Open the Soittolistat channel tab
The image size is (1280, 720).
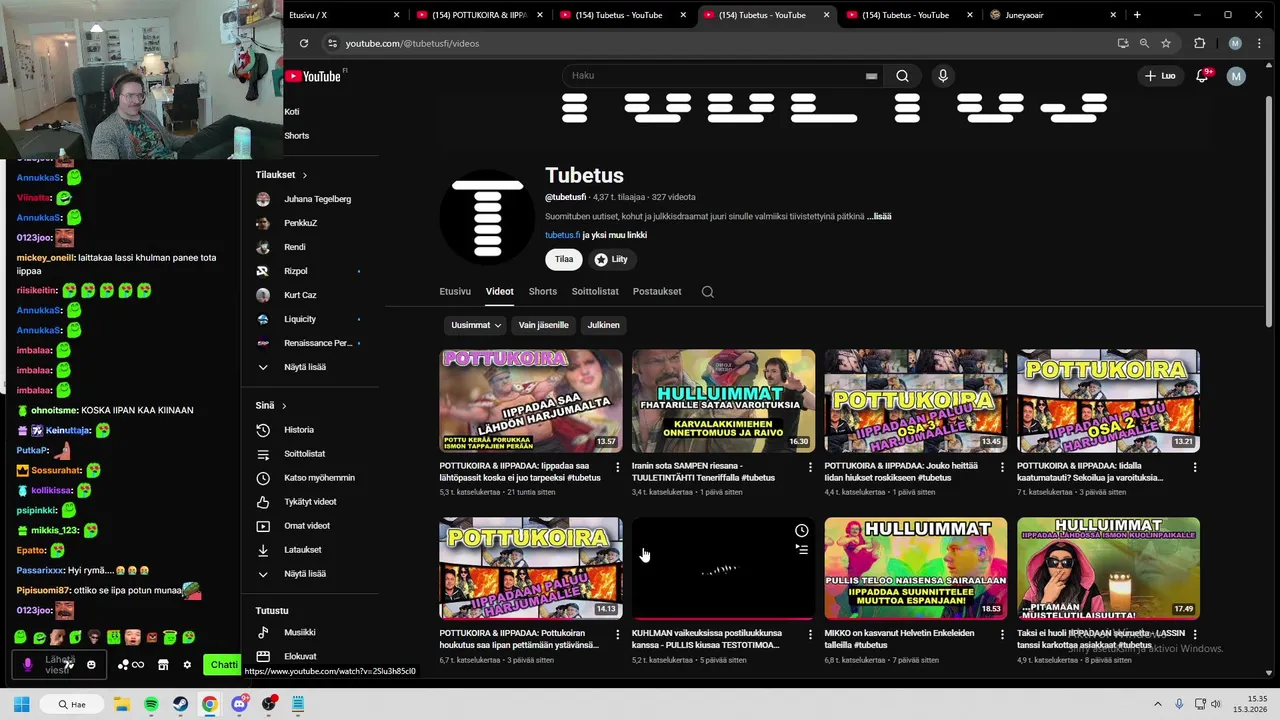pyautogui.click(x=595, y=292)
